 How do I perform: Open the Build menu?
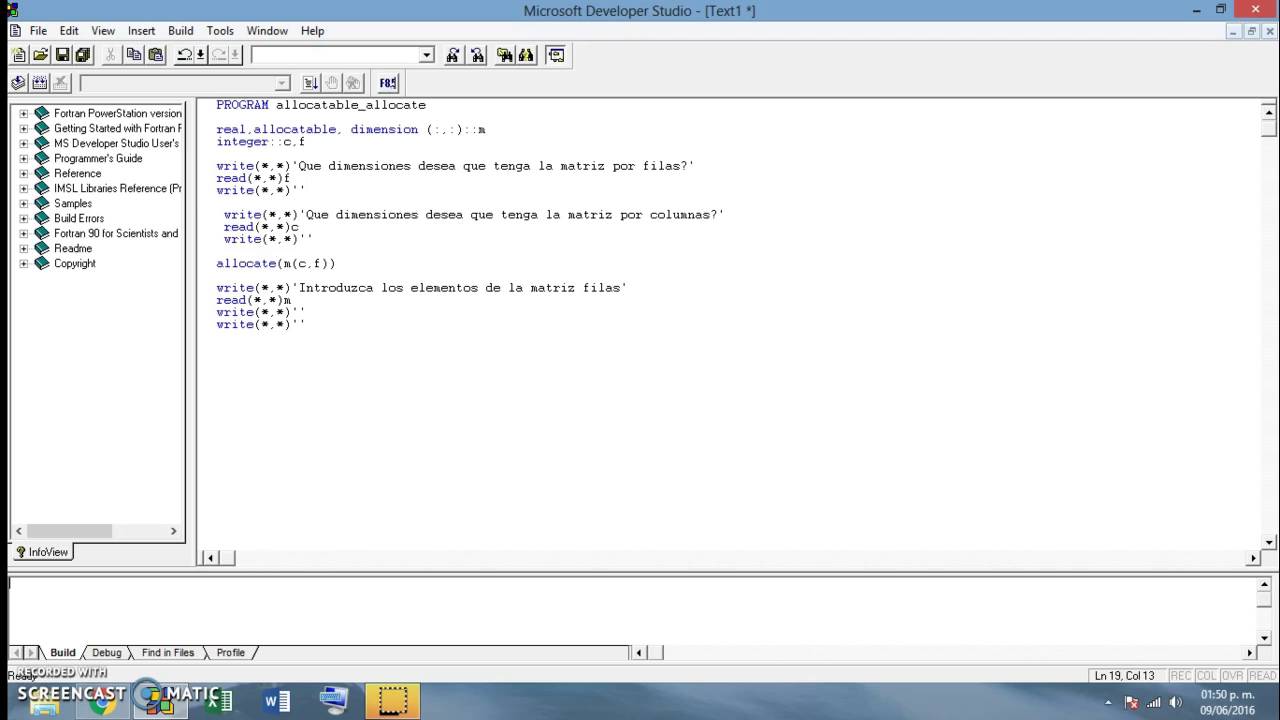(181, 31)
